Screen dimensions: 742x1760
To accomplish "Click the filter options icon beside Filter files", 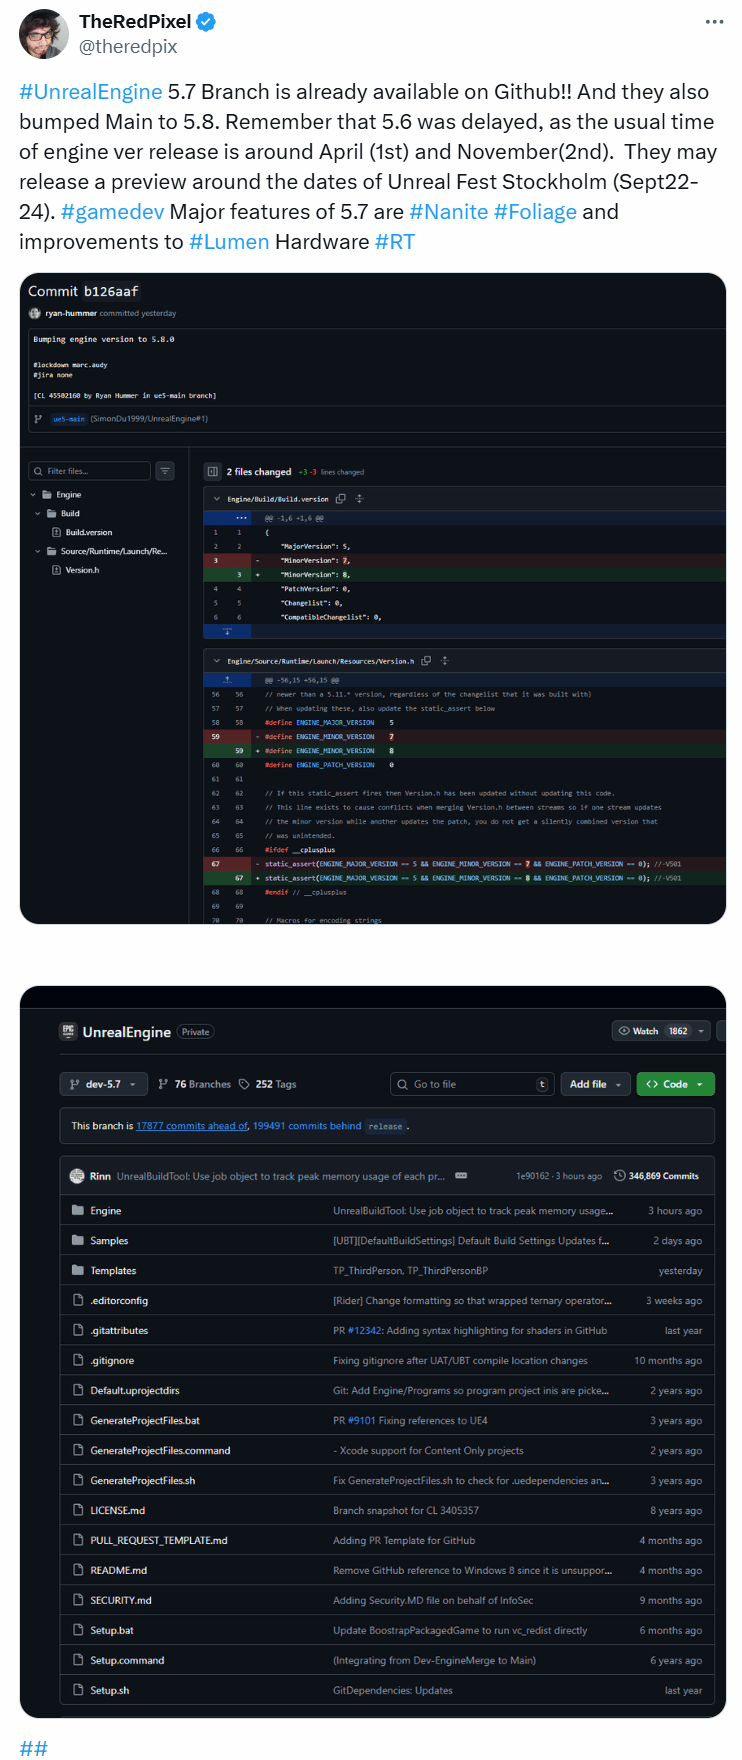I will (166, 471).
